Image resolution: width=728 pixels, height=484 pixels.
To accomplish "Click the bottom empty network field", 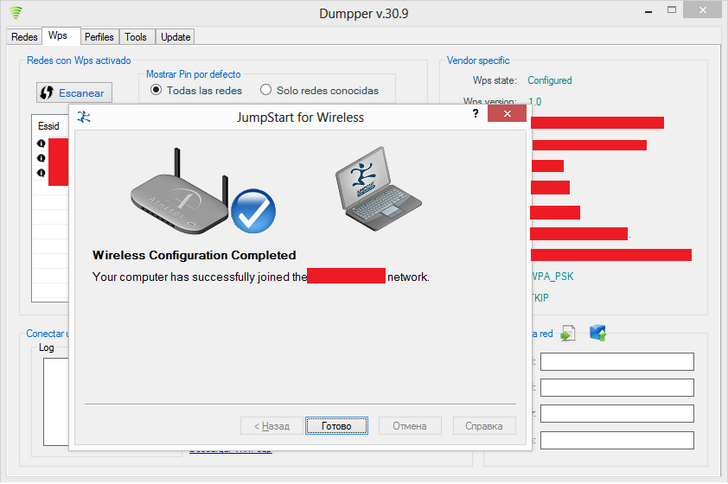I will pos(616,439).
